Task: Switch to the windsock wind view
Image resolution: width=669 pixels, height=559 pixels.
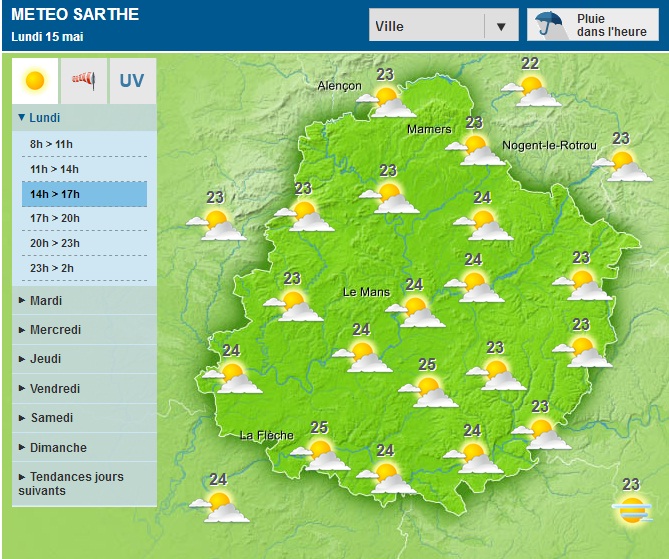Action: pyautogui.click(x=84, y=80)
